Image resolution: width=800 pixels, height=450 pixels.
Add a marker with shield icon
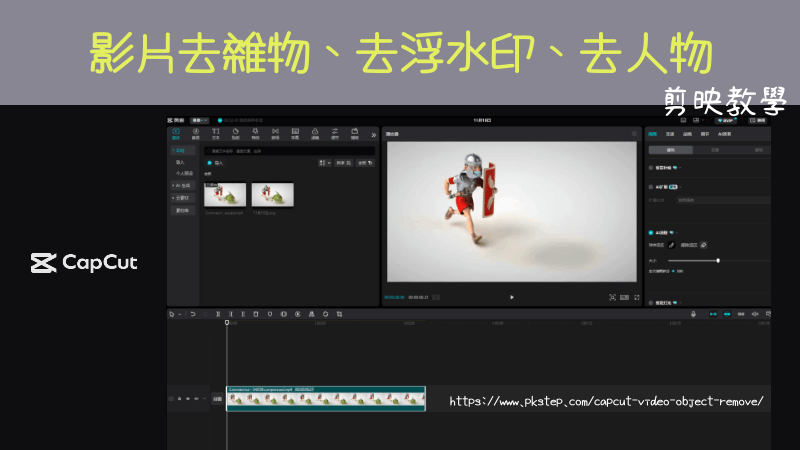point(270,314)
